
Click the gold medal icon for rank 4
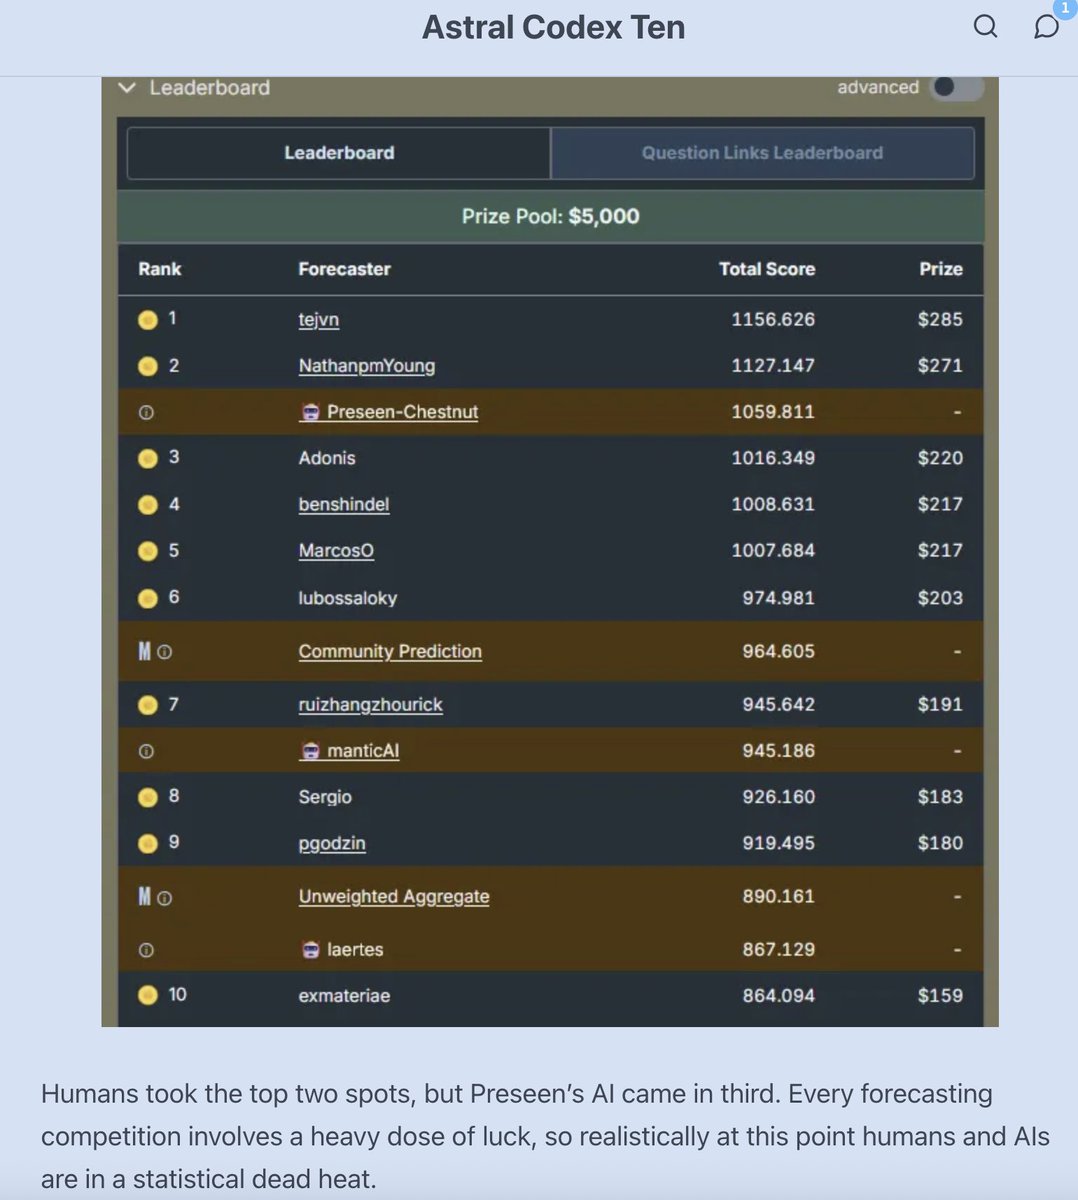tap(147, 505)
